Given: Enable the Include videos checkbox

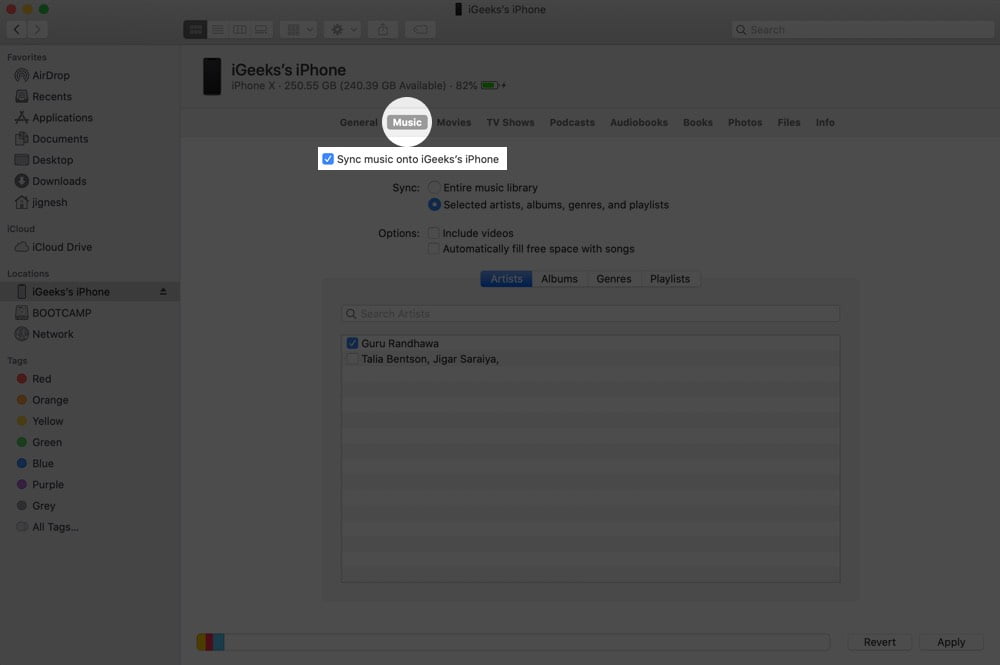Looking at the screenshot, I should [x=434, y=233].
